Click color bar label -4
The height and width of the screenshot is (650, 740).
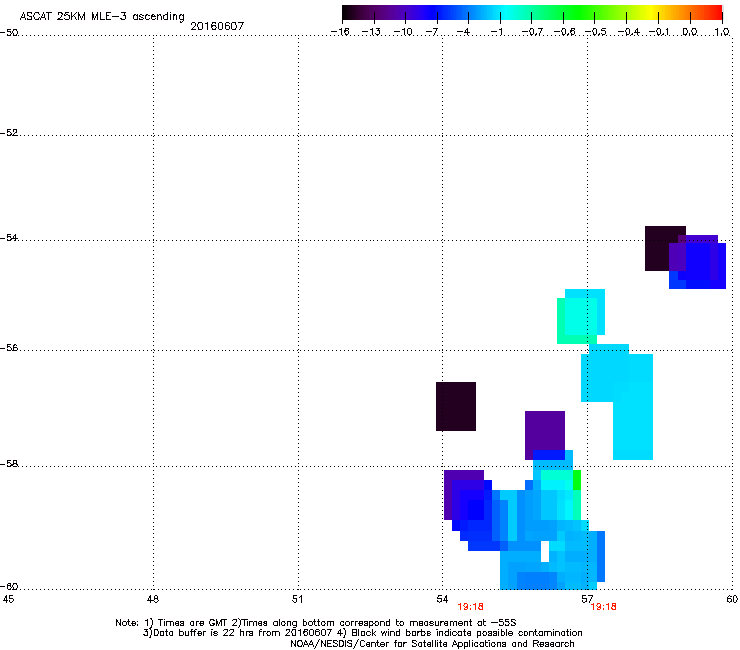[463, 32]
